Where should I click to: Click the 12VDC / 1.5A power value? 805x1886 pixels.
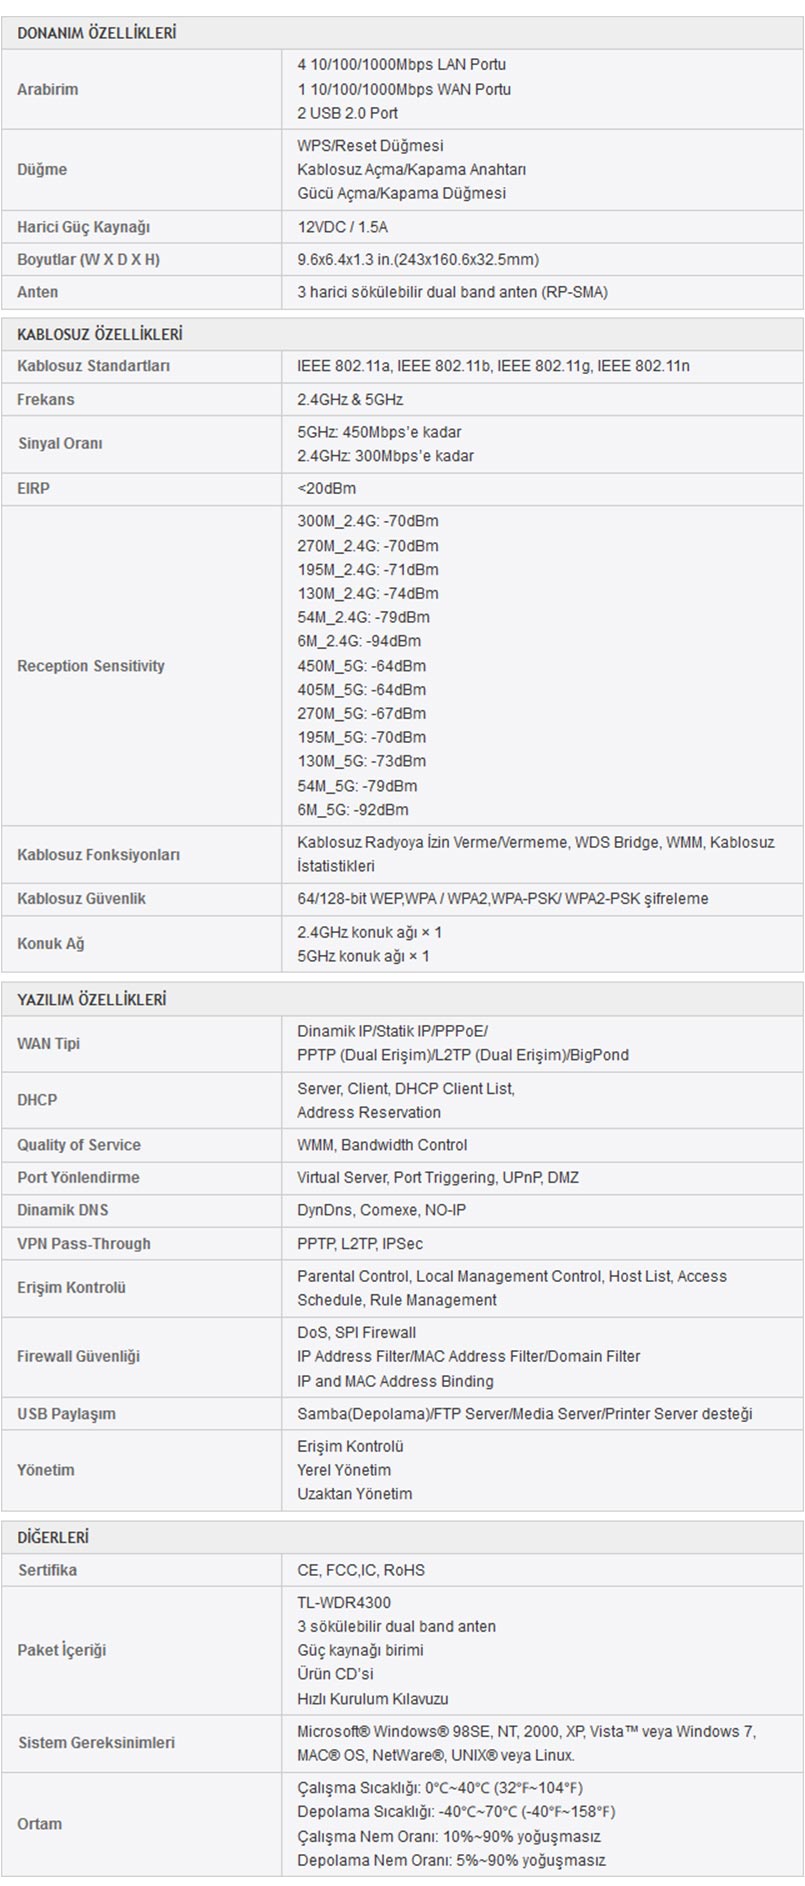coord(342,227)
